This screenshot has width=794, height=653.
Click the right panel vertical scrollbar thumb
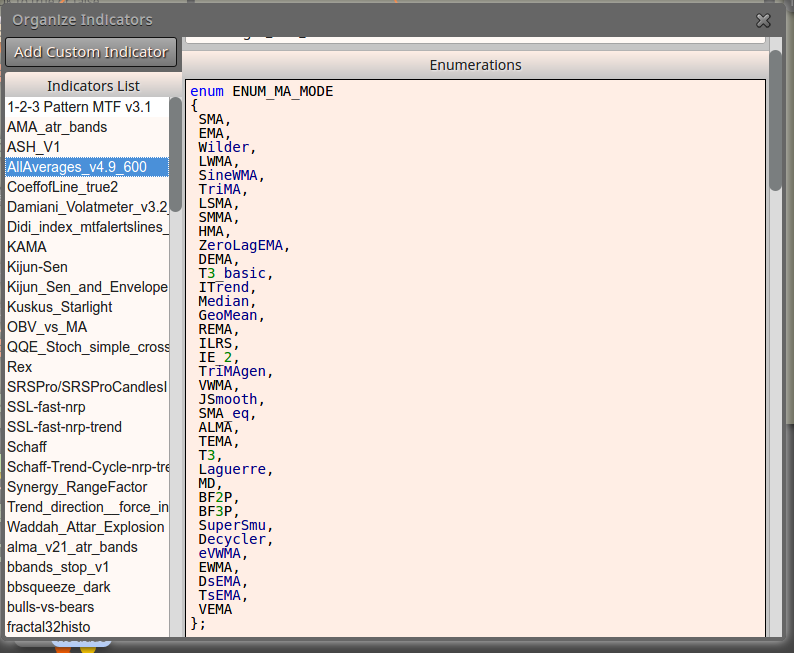click(x=775, y=120)
